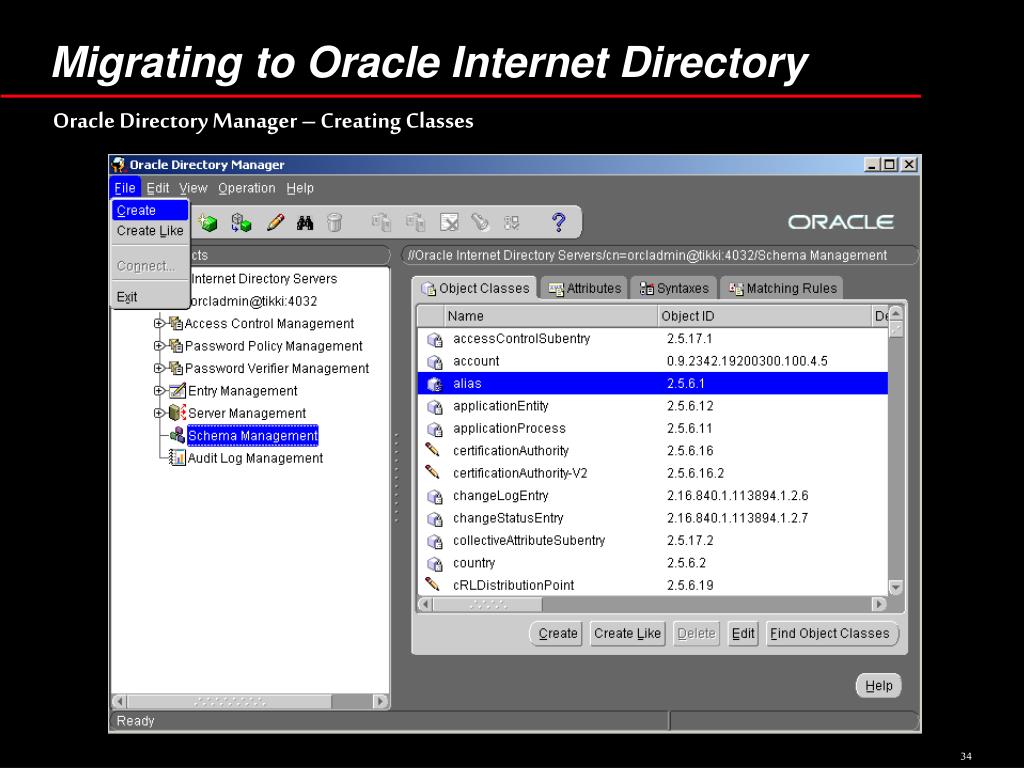Click the blue question mark Help toolbar icon
This screenshot has height=768, width=1024.
coord(558,223)
